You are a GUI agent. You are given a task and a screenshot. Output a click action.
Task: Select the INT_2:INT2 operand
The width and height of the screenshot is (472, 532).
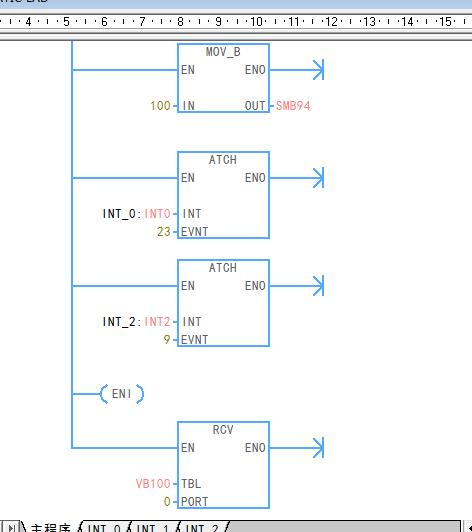point(136,322)
